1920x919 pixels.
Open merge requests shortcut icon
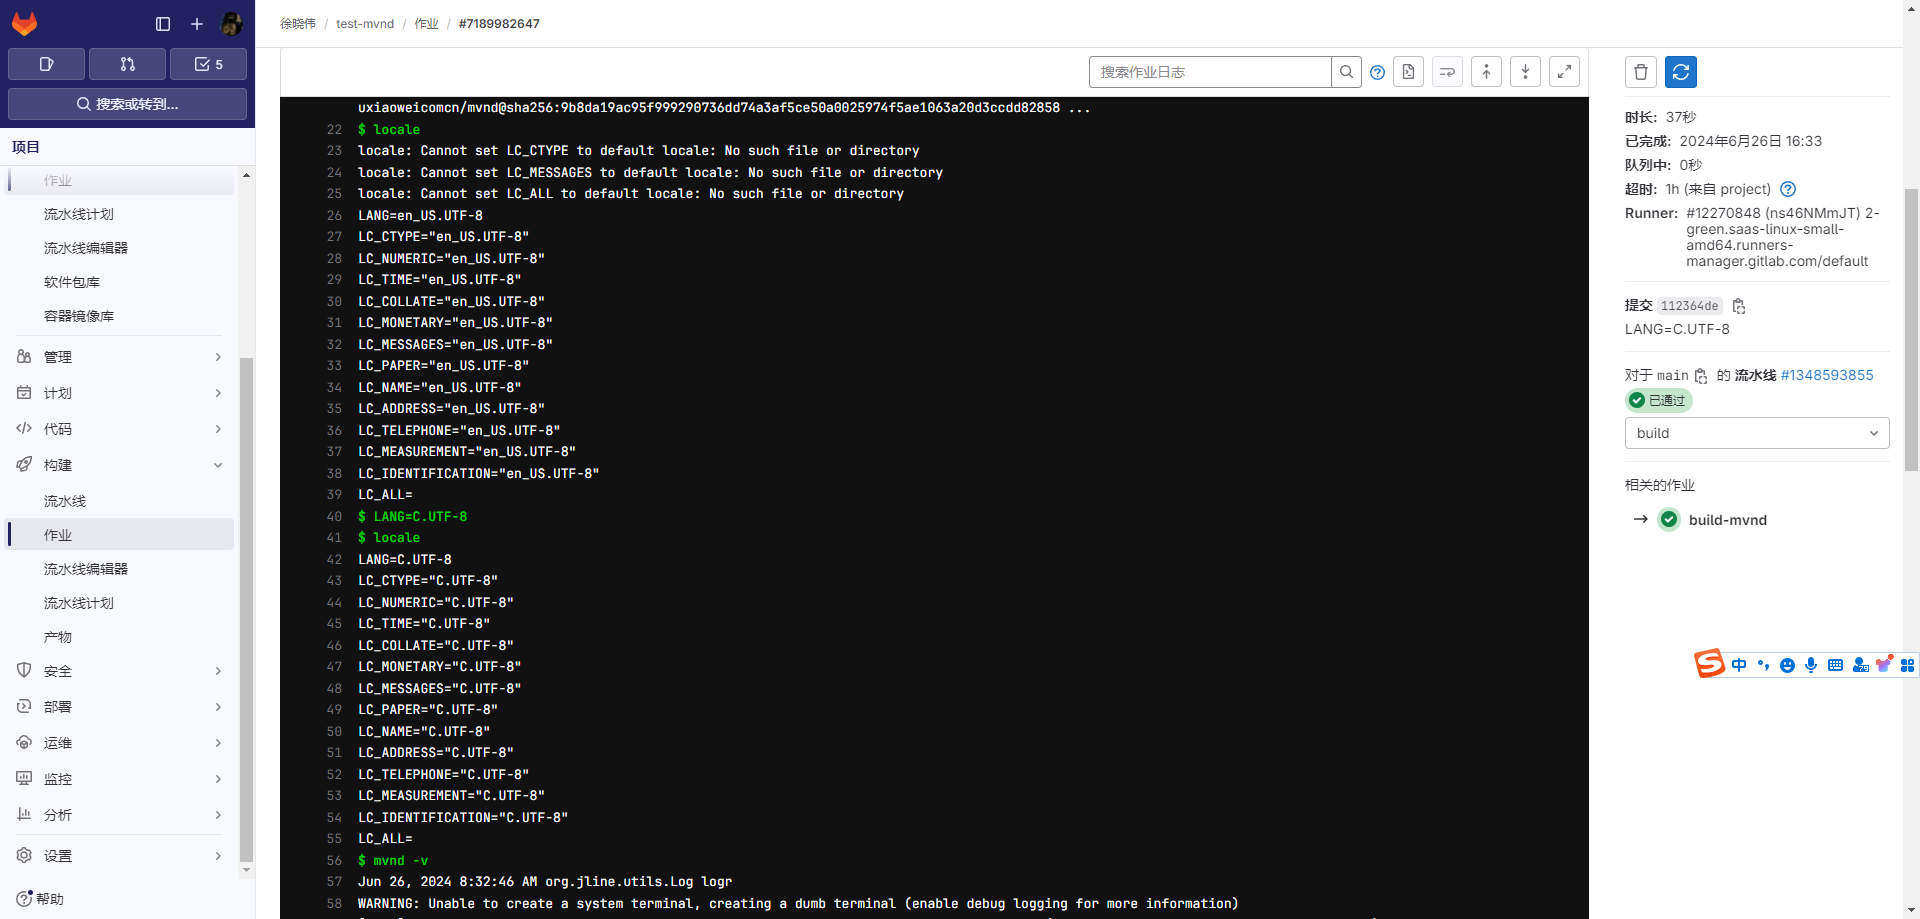pos(127,64)
